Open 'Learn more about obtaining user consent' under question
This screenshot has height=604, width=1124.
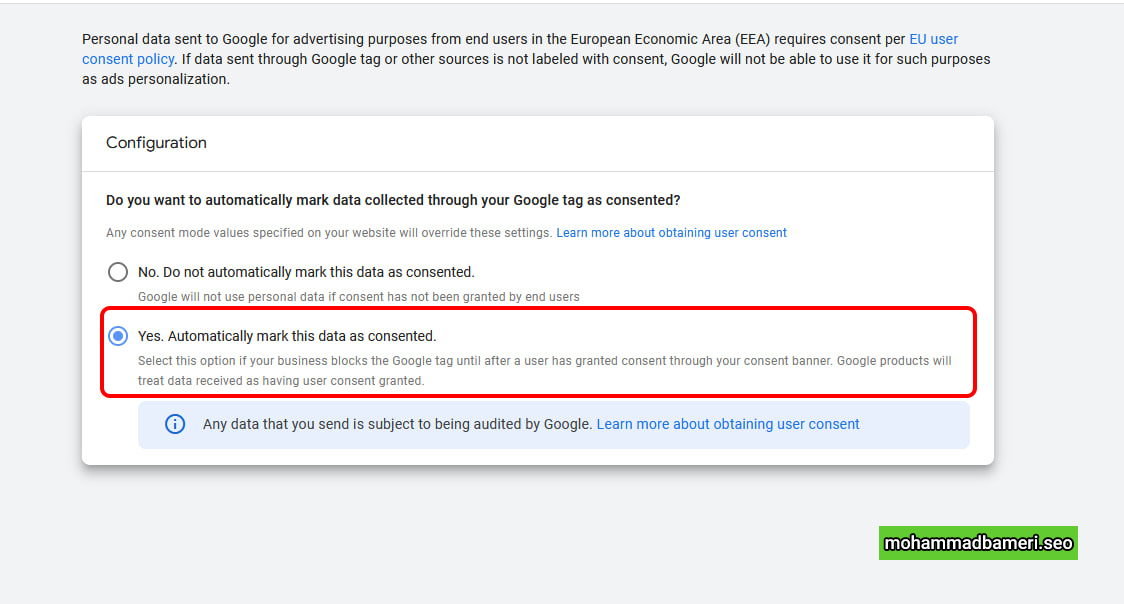pyautogui.click(x=671, y=233)
